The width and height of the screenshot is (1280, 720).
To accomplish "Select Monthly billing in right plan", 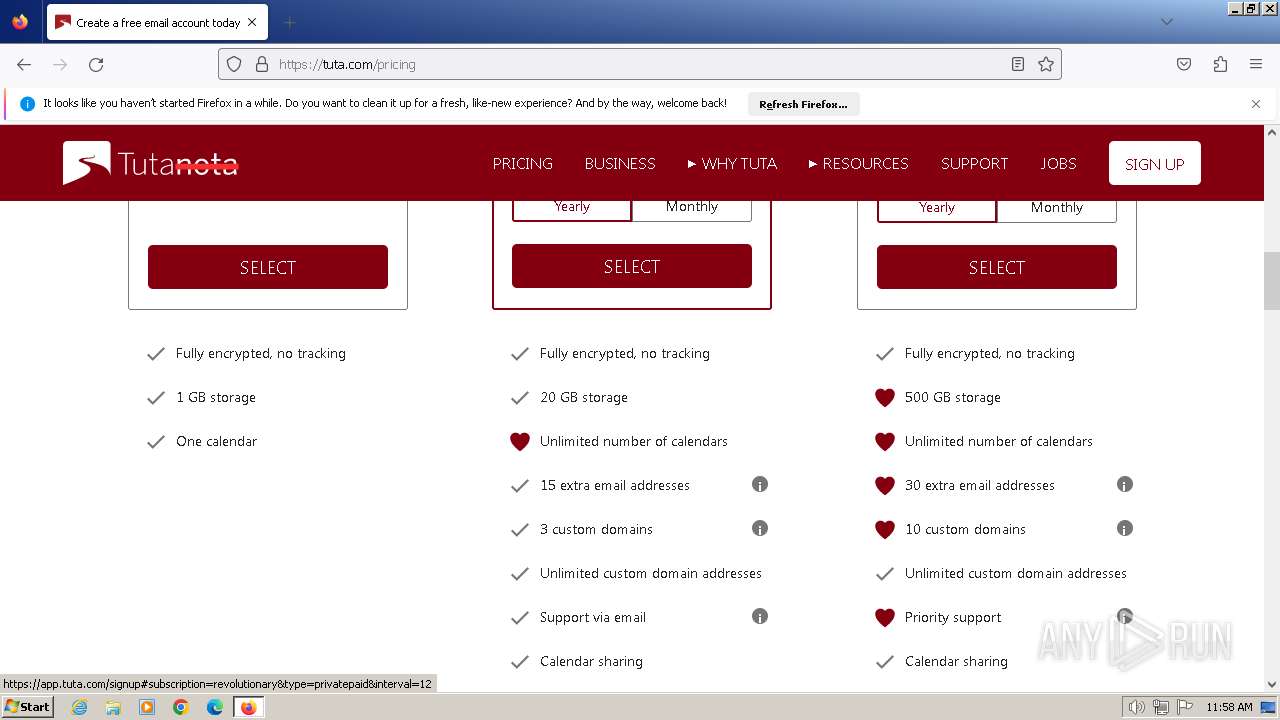I will (x=1057, y=208).
